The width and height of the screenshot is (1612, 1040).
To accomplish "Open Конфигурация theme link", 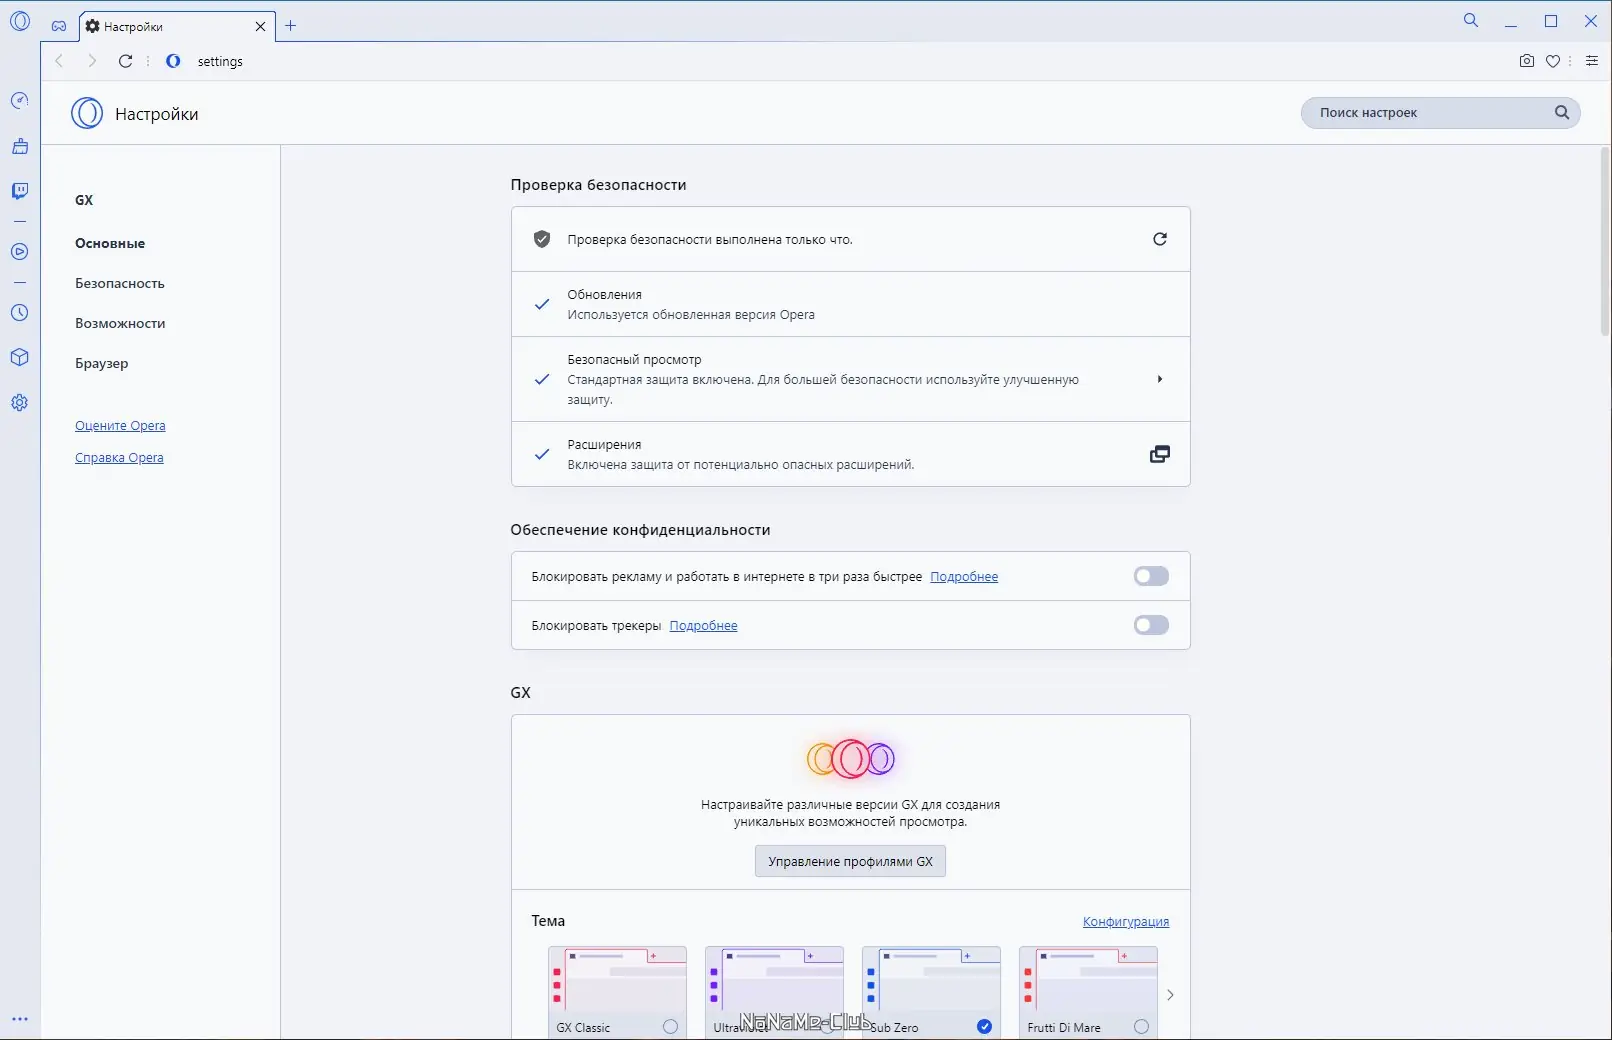I will click(x=1126, y=922).
